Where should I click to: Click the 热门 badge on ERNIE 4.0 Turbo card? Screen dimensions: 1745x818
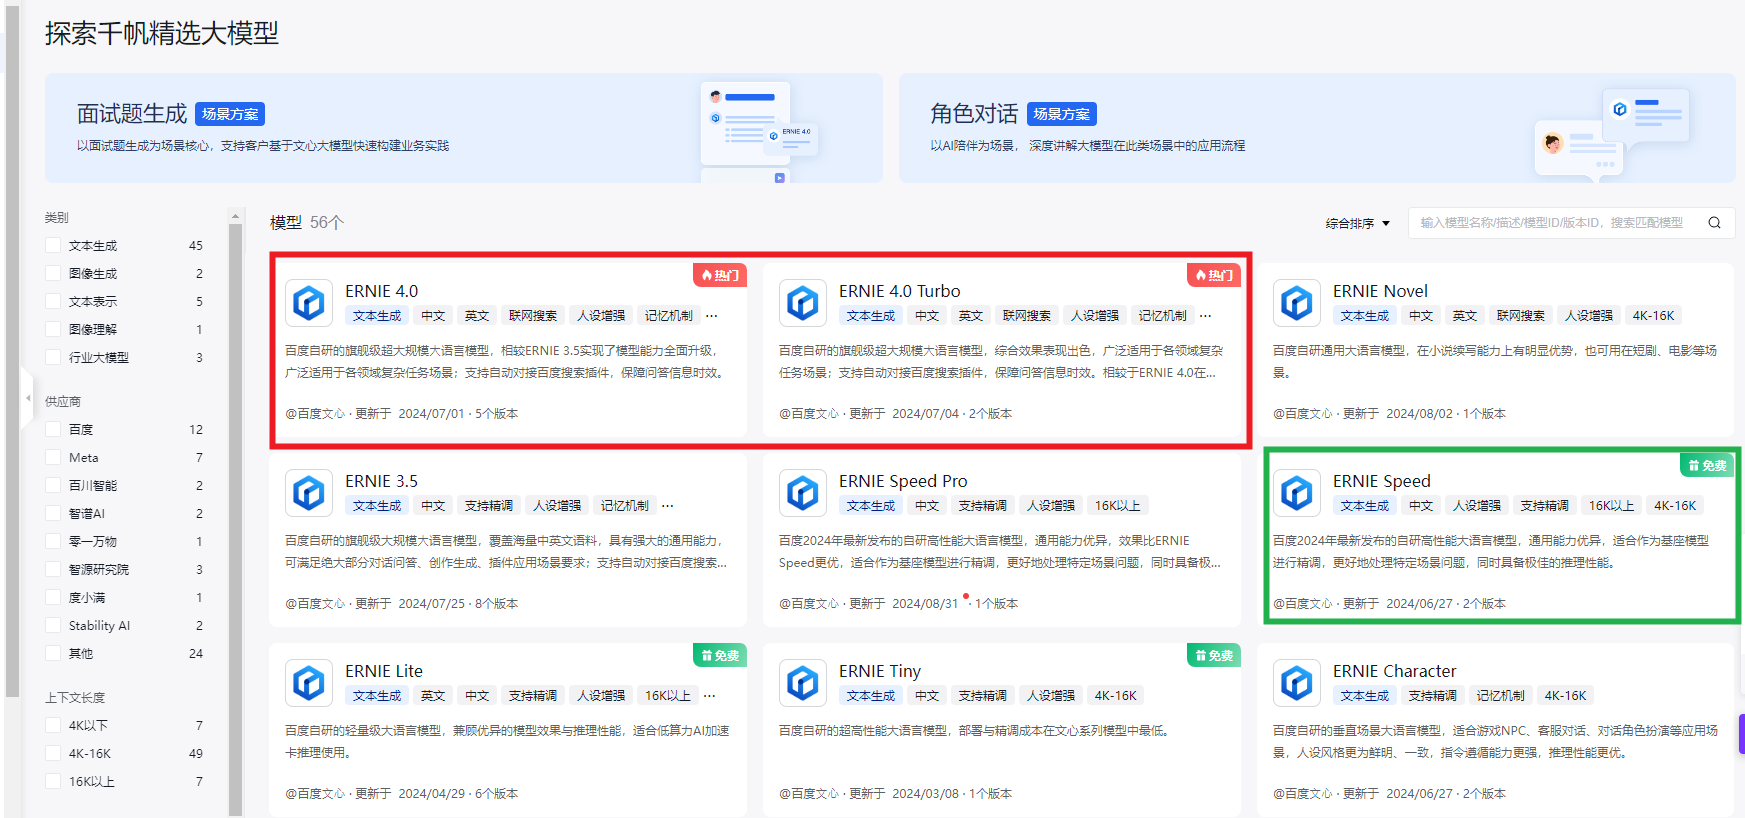[1214, 275]
